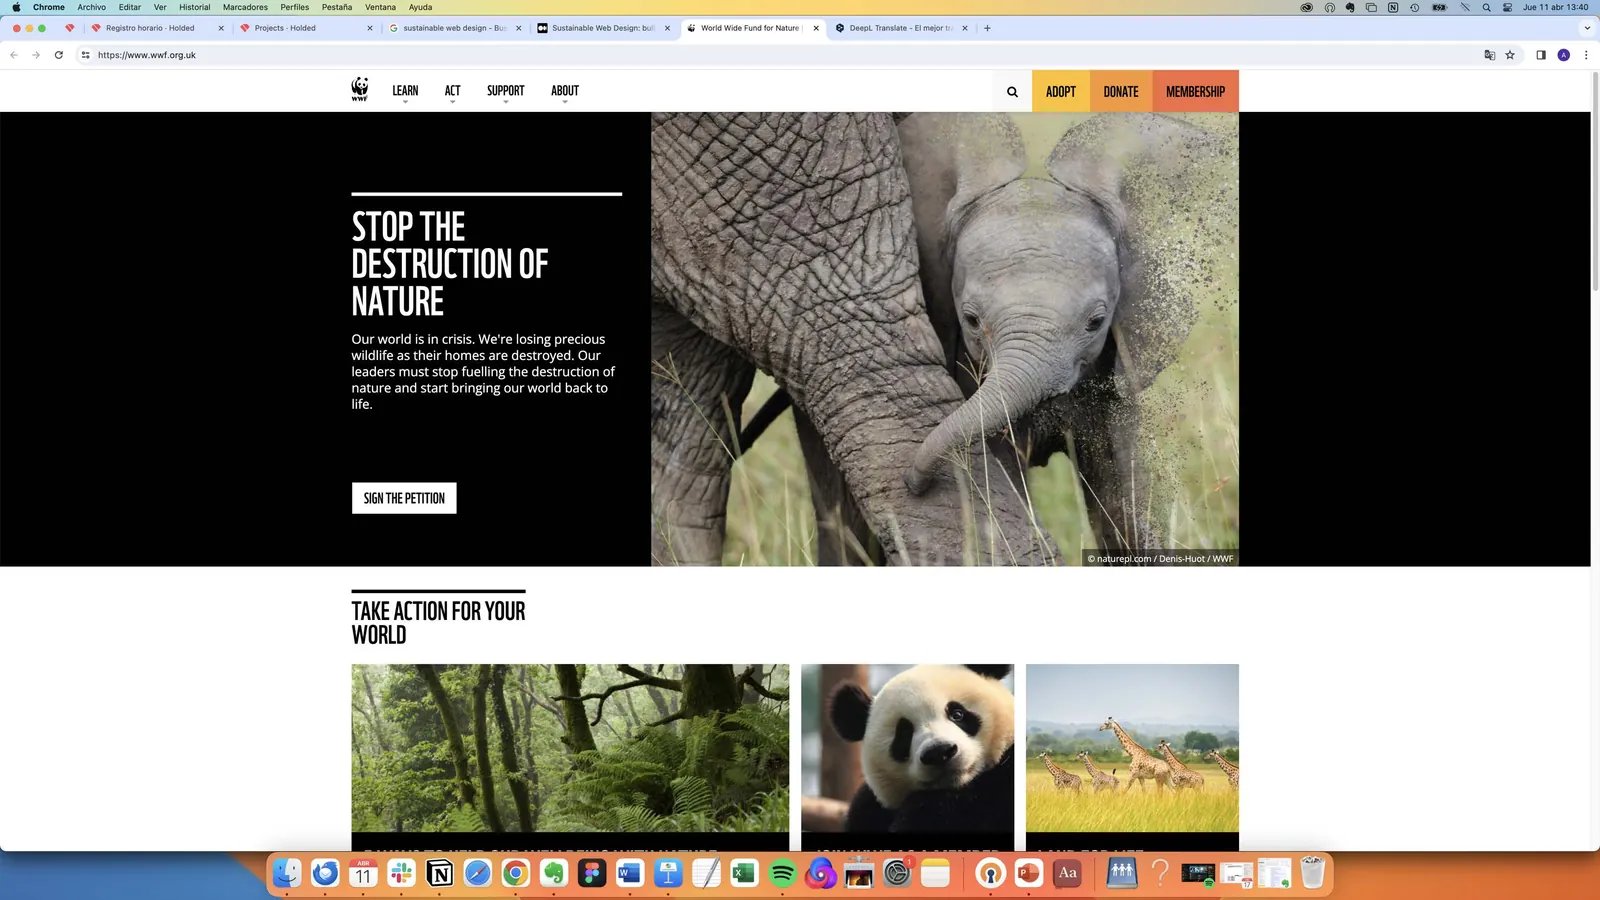Open Figma from the dock

(x=592, y=873)
